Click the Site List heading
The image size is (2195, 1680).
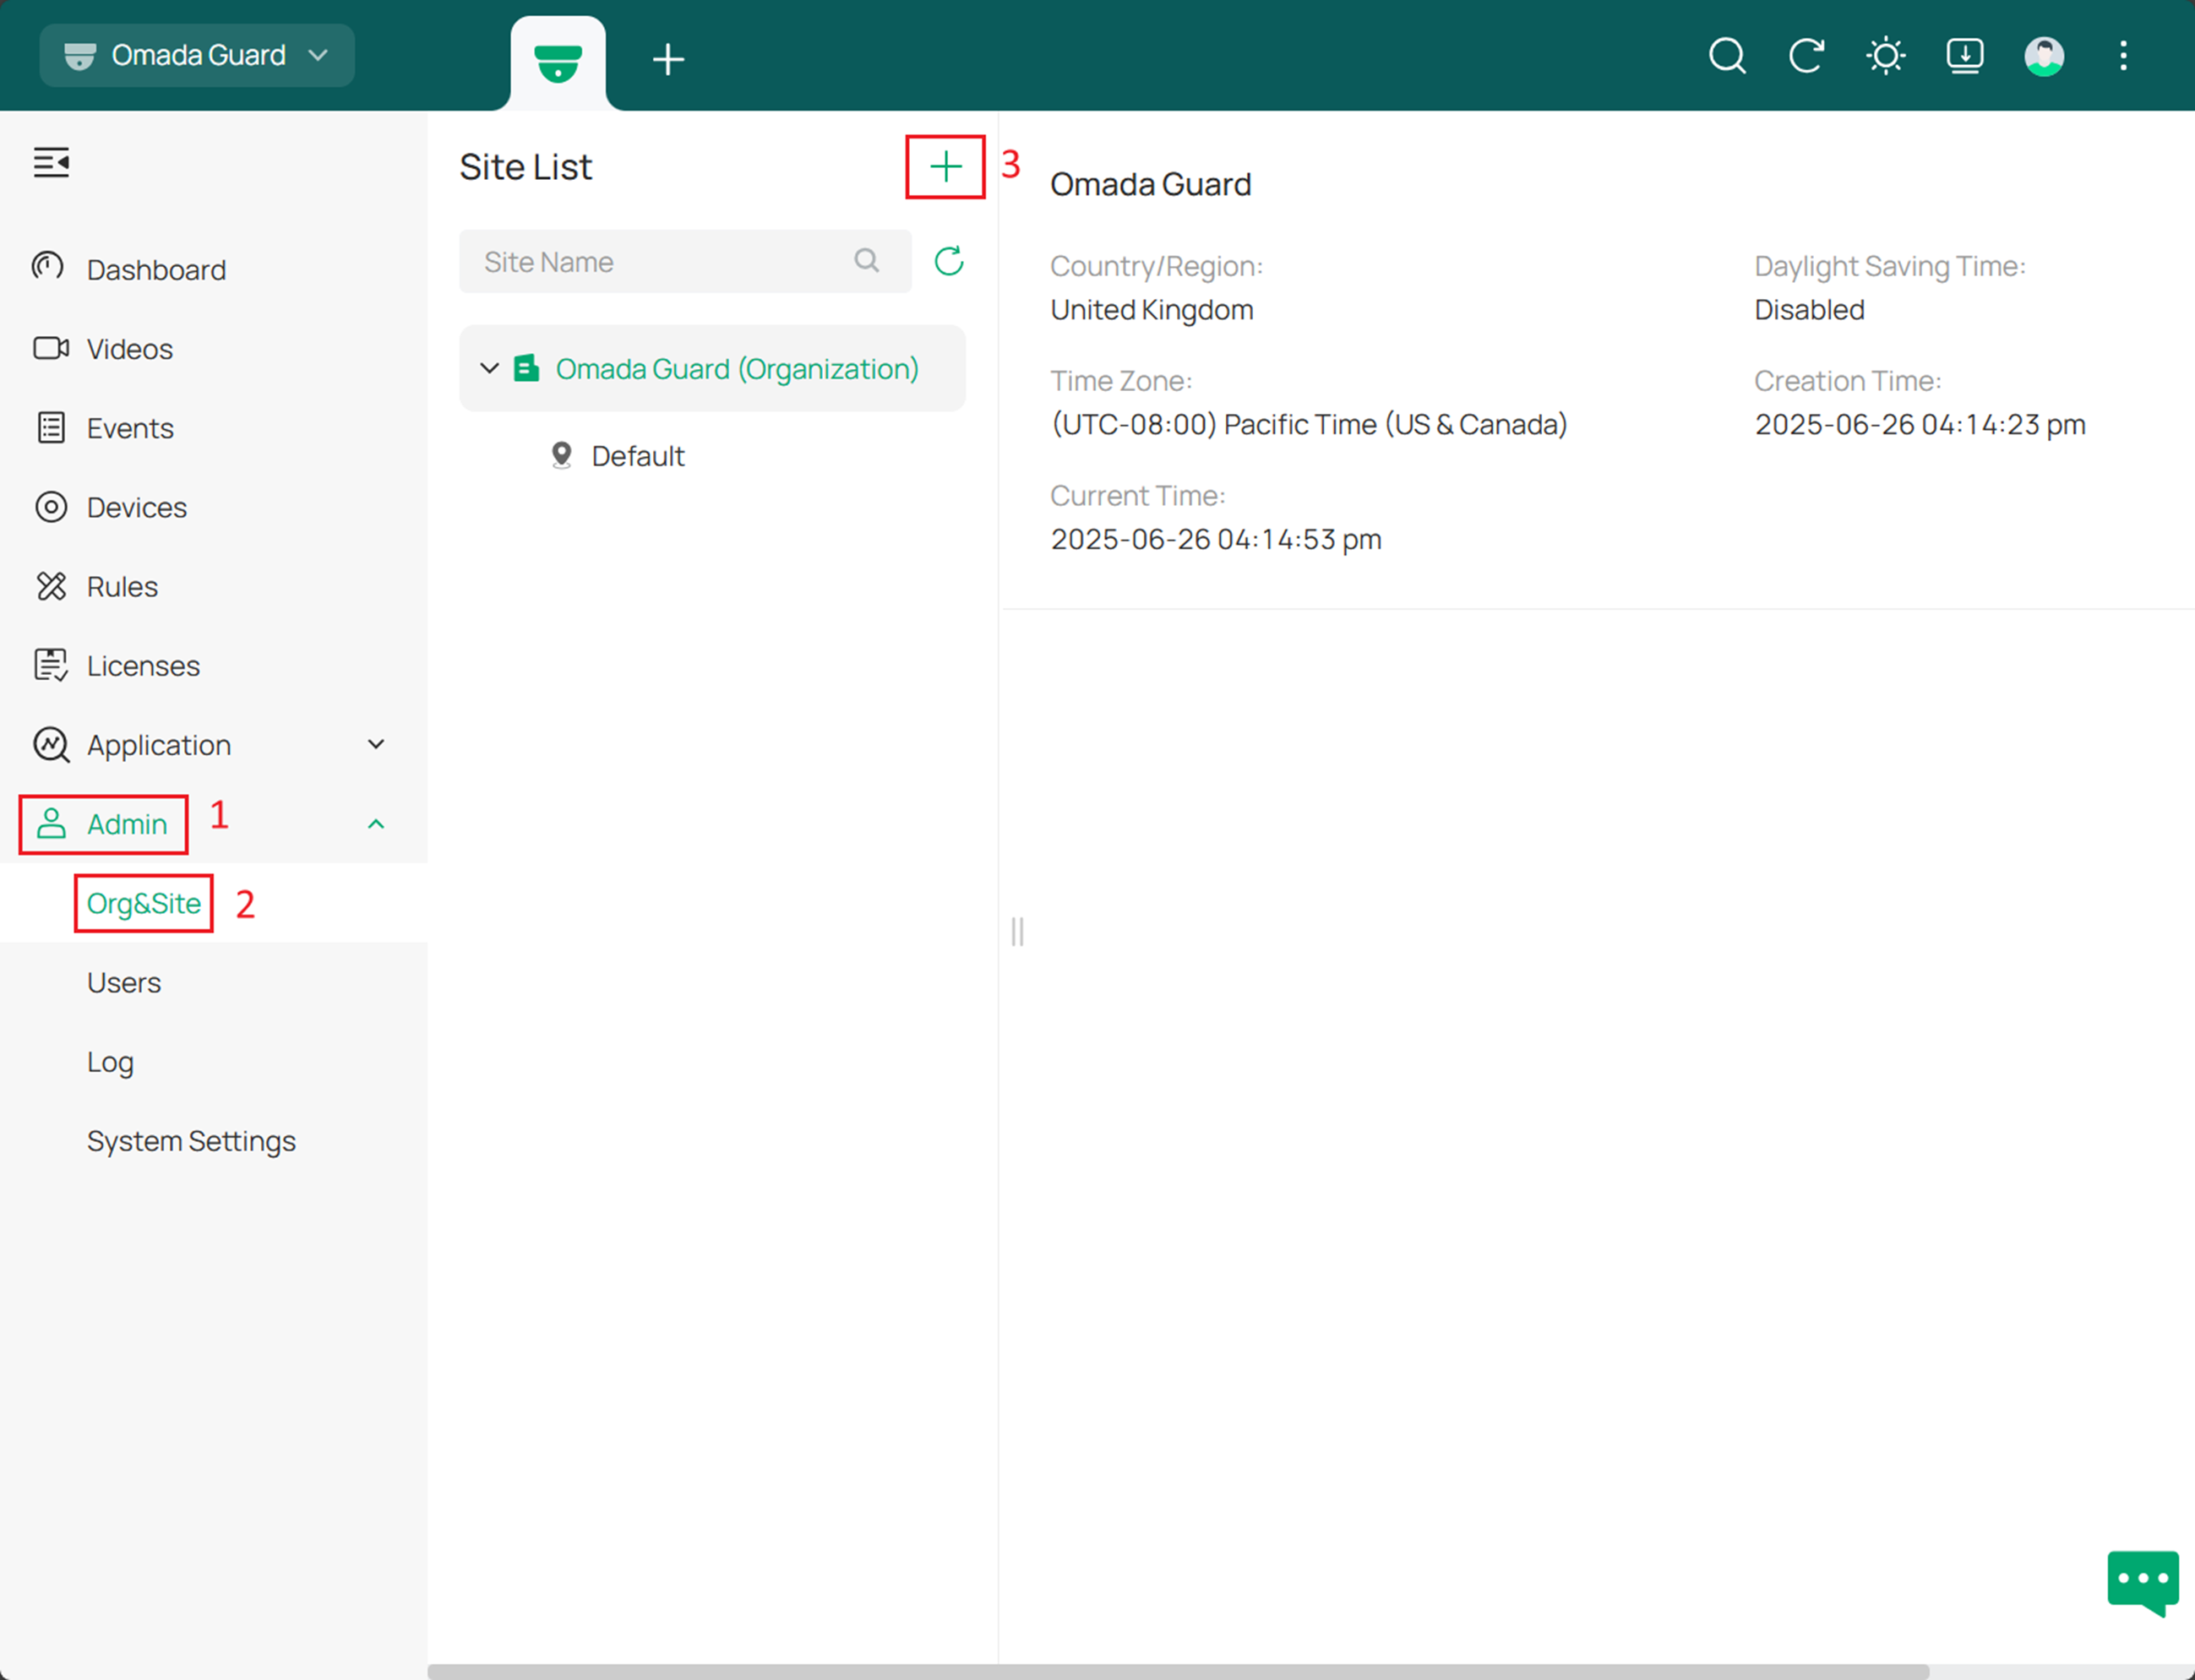coord(525,167)
